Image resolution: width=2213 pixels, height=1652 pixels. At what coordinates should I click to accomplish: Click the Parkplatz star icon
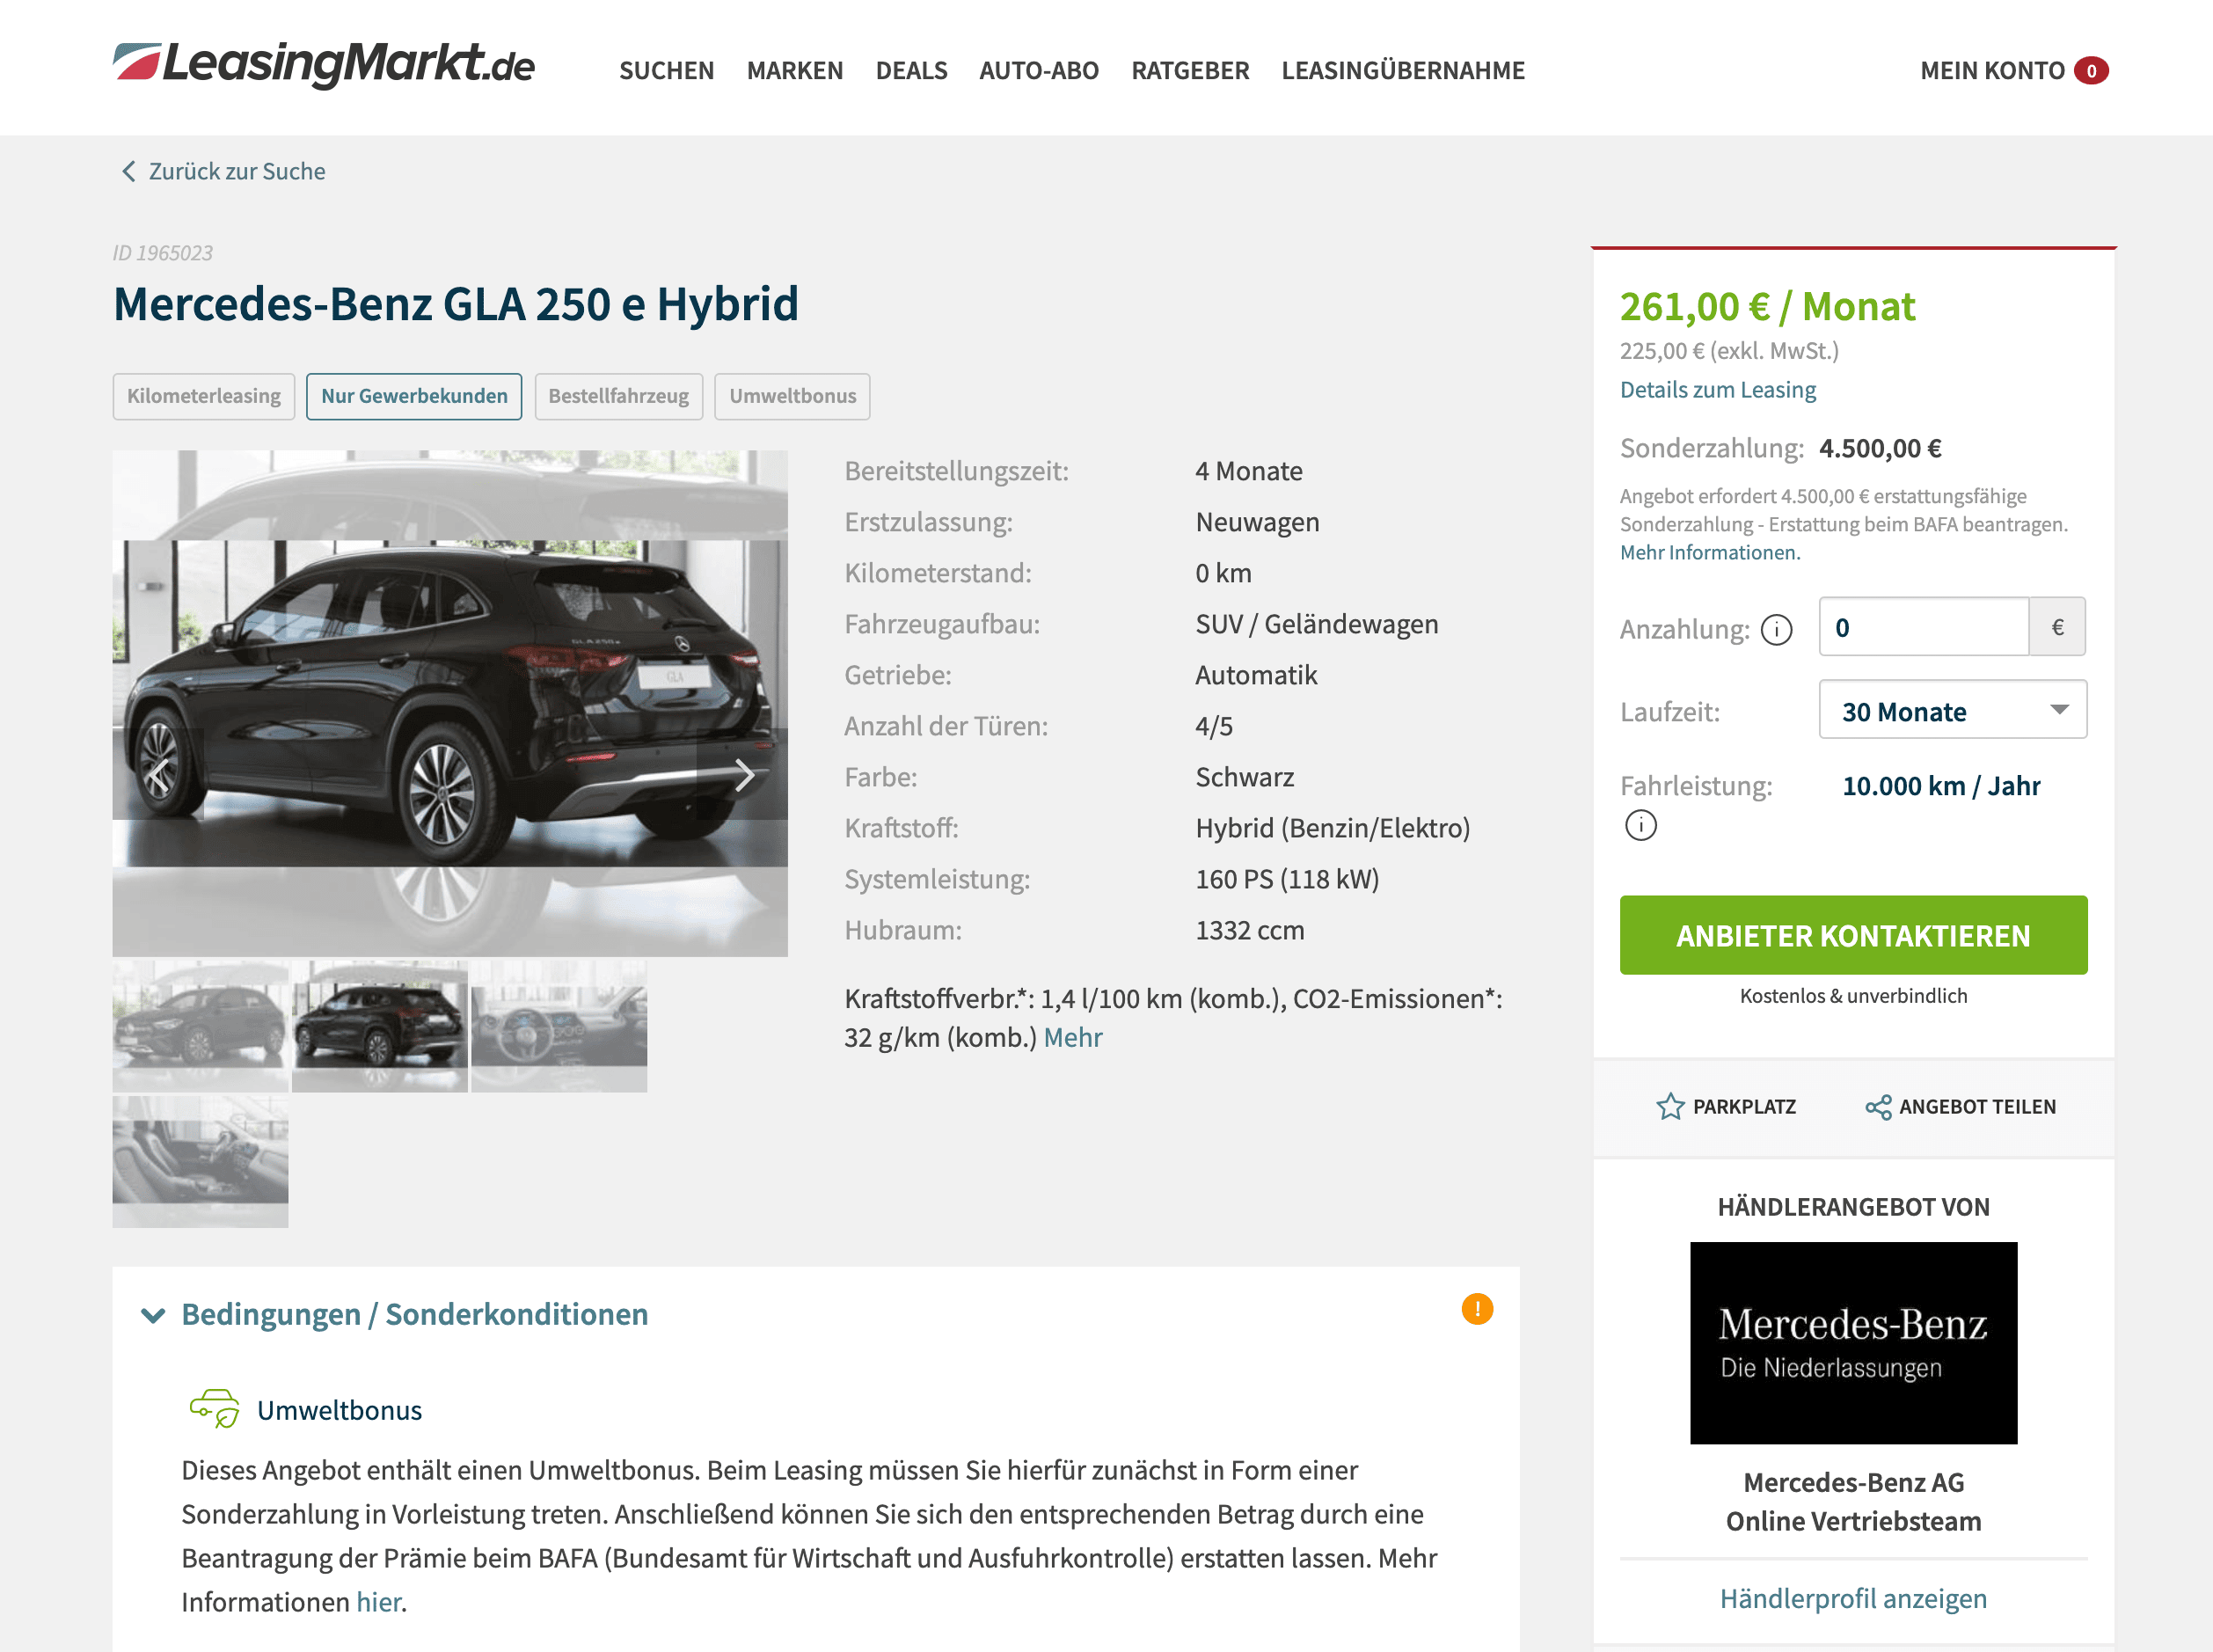1670,1106
